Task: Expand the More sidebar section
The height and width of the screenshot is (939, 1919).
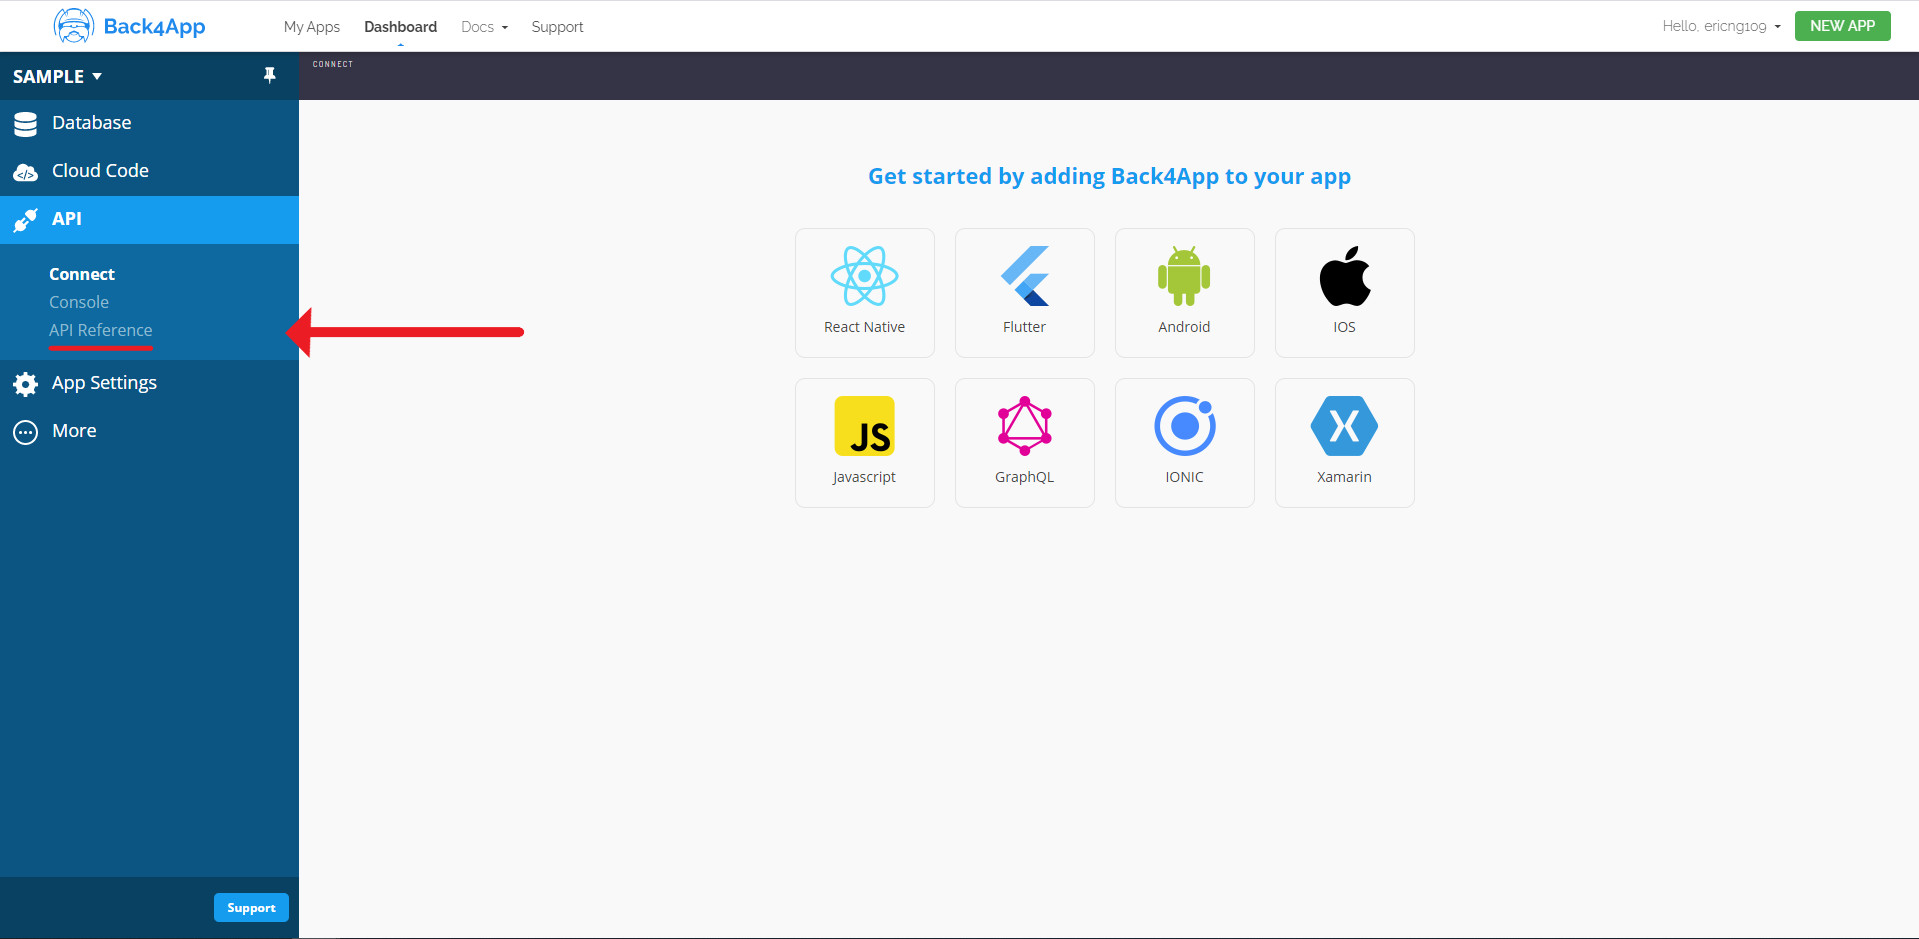Action: pyautogui.click(x=150, y=431)
